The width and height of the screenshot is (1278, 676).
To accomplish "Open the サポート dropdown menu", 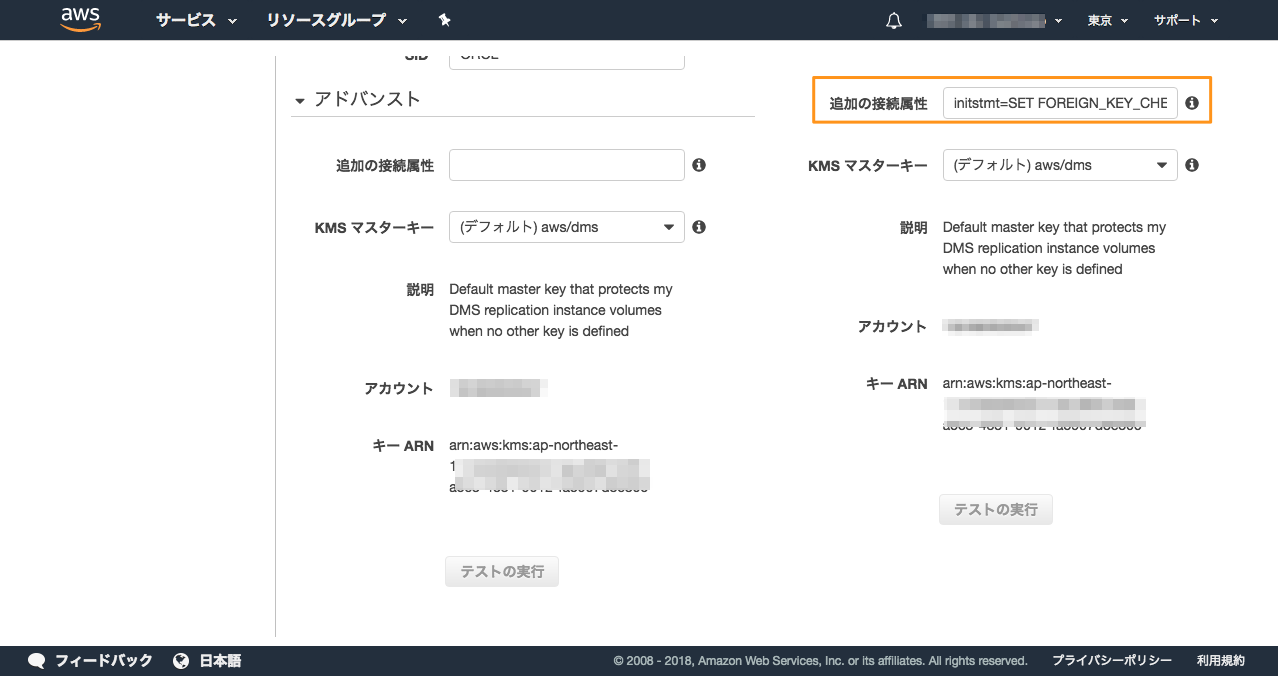I will (x=1186, y=20).
